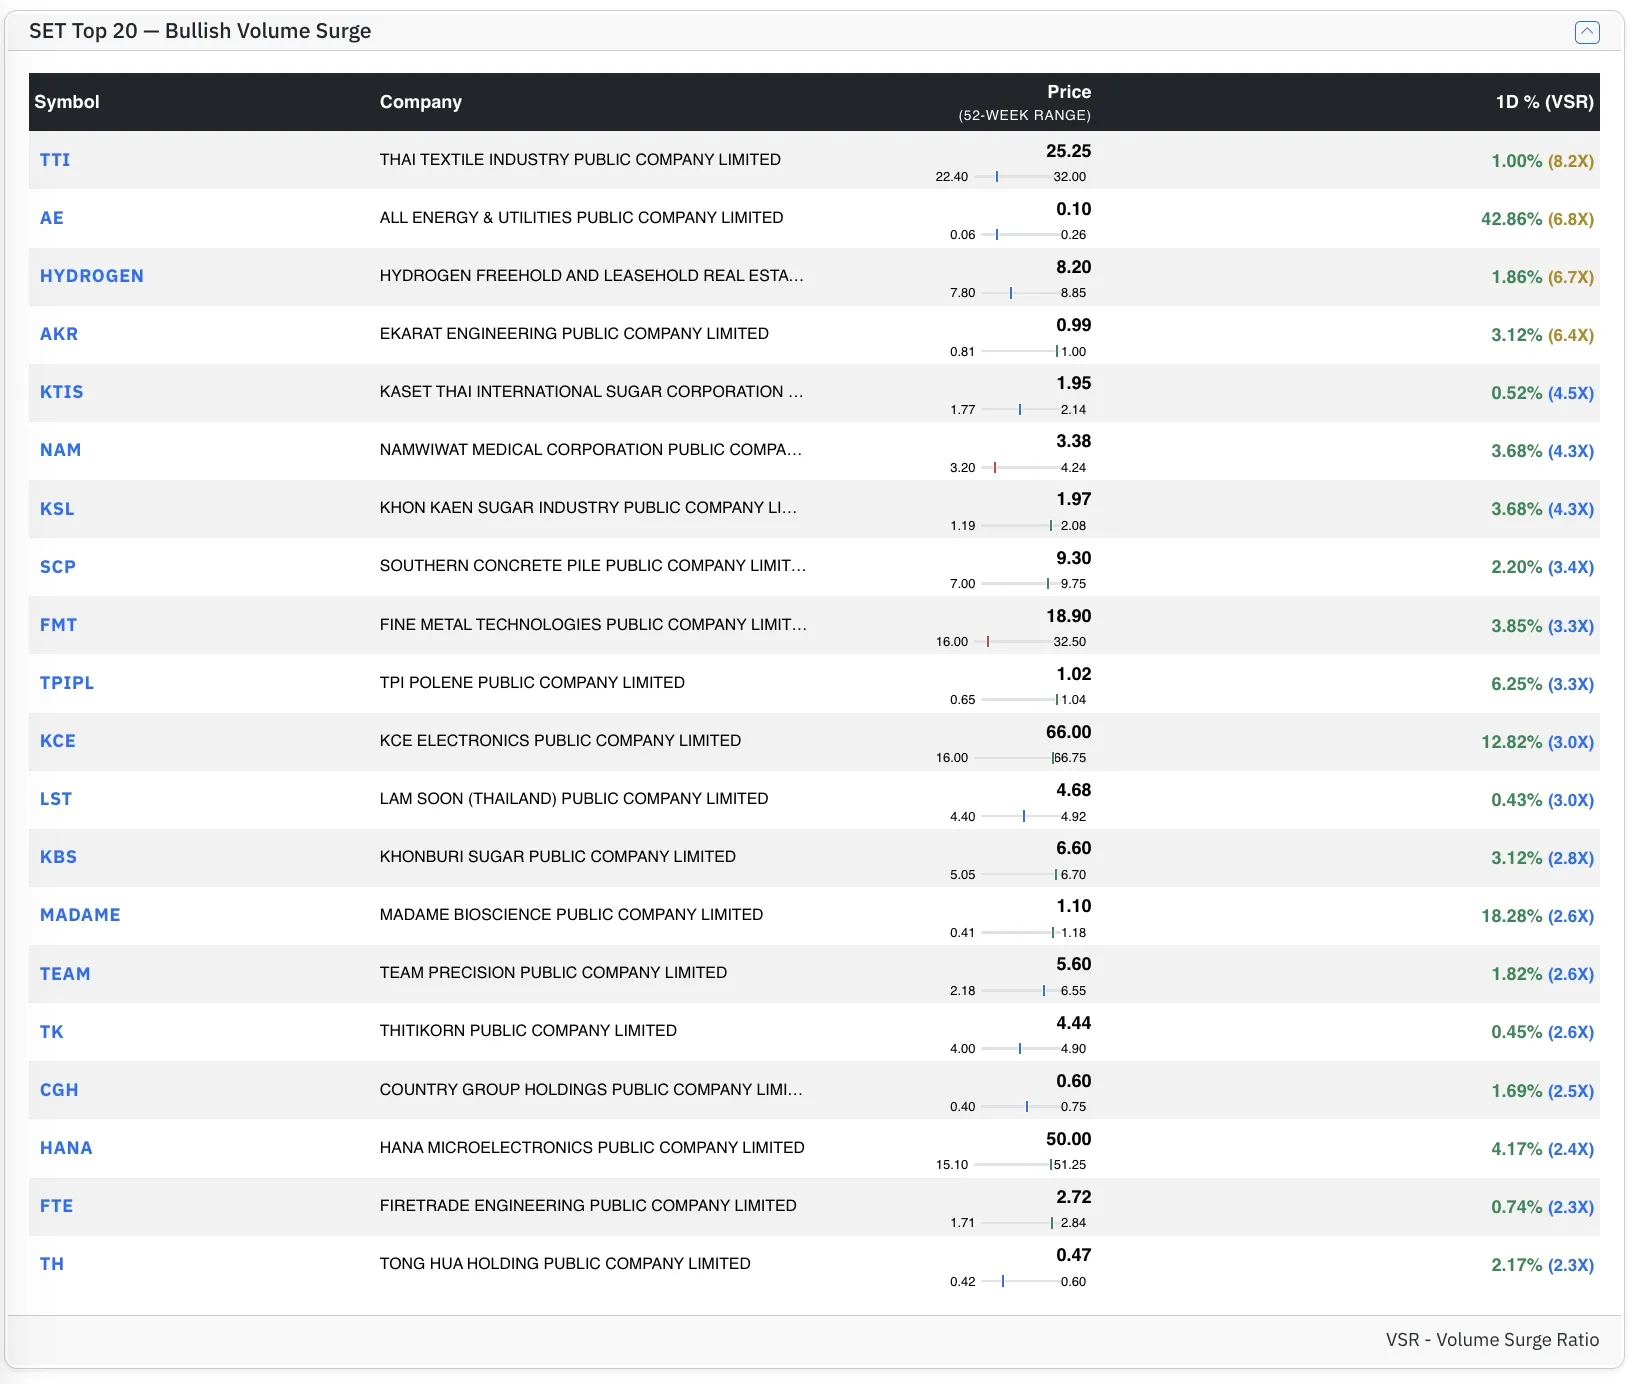The image size is (1636, 1384).
Task: Open the KSL symbol link
Action: (57, 509)
